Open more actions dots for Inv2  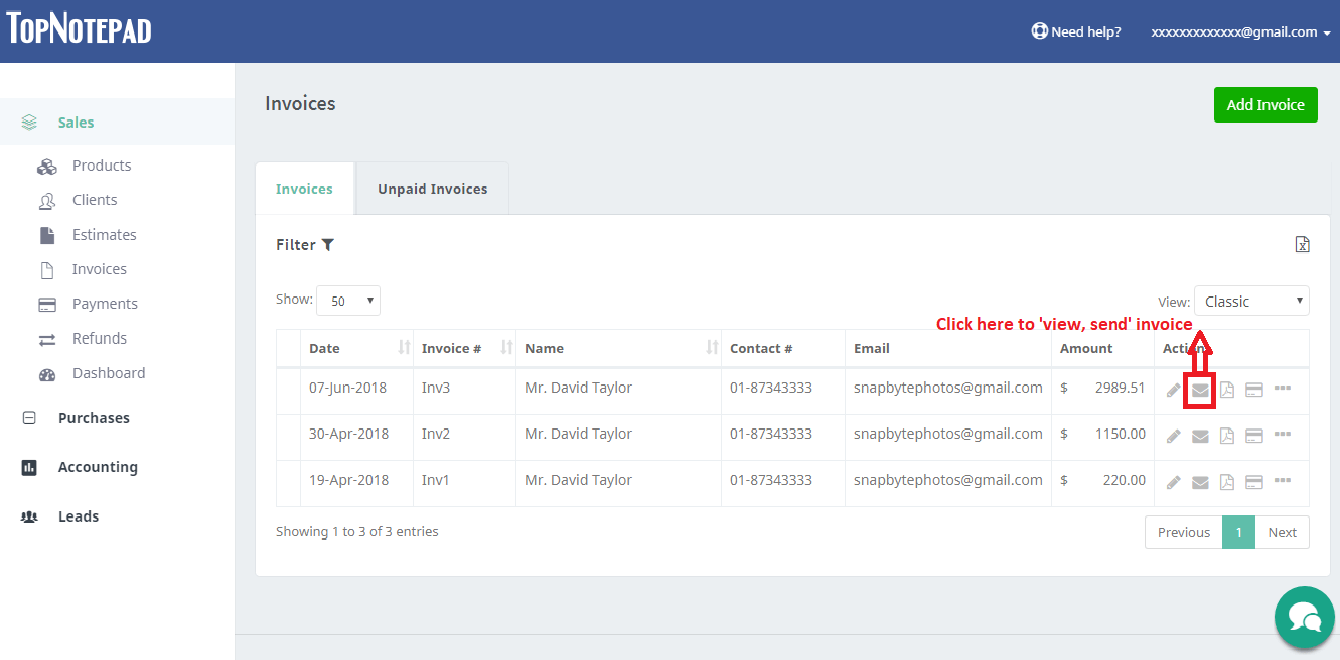tap(1283, 434)
